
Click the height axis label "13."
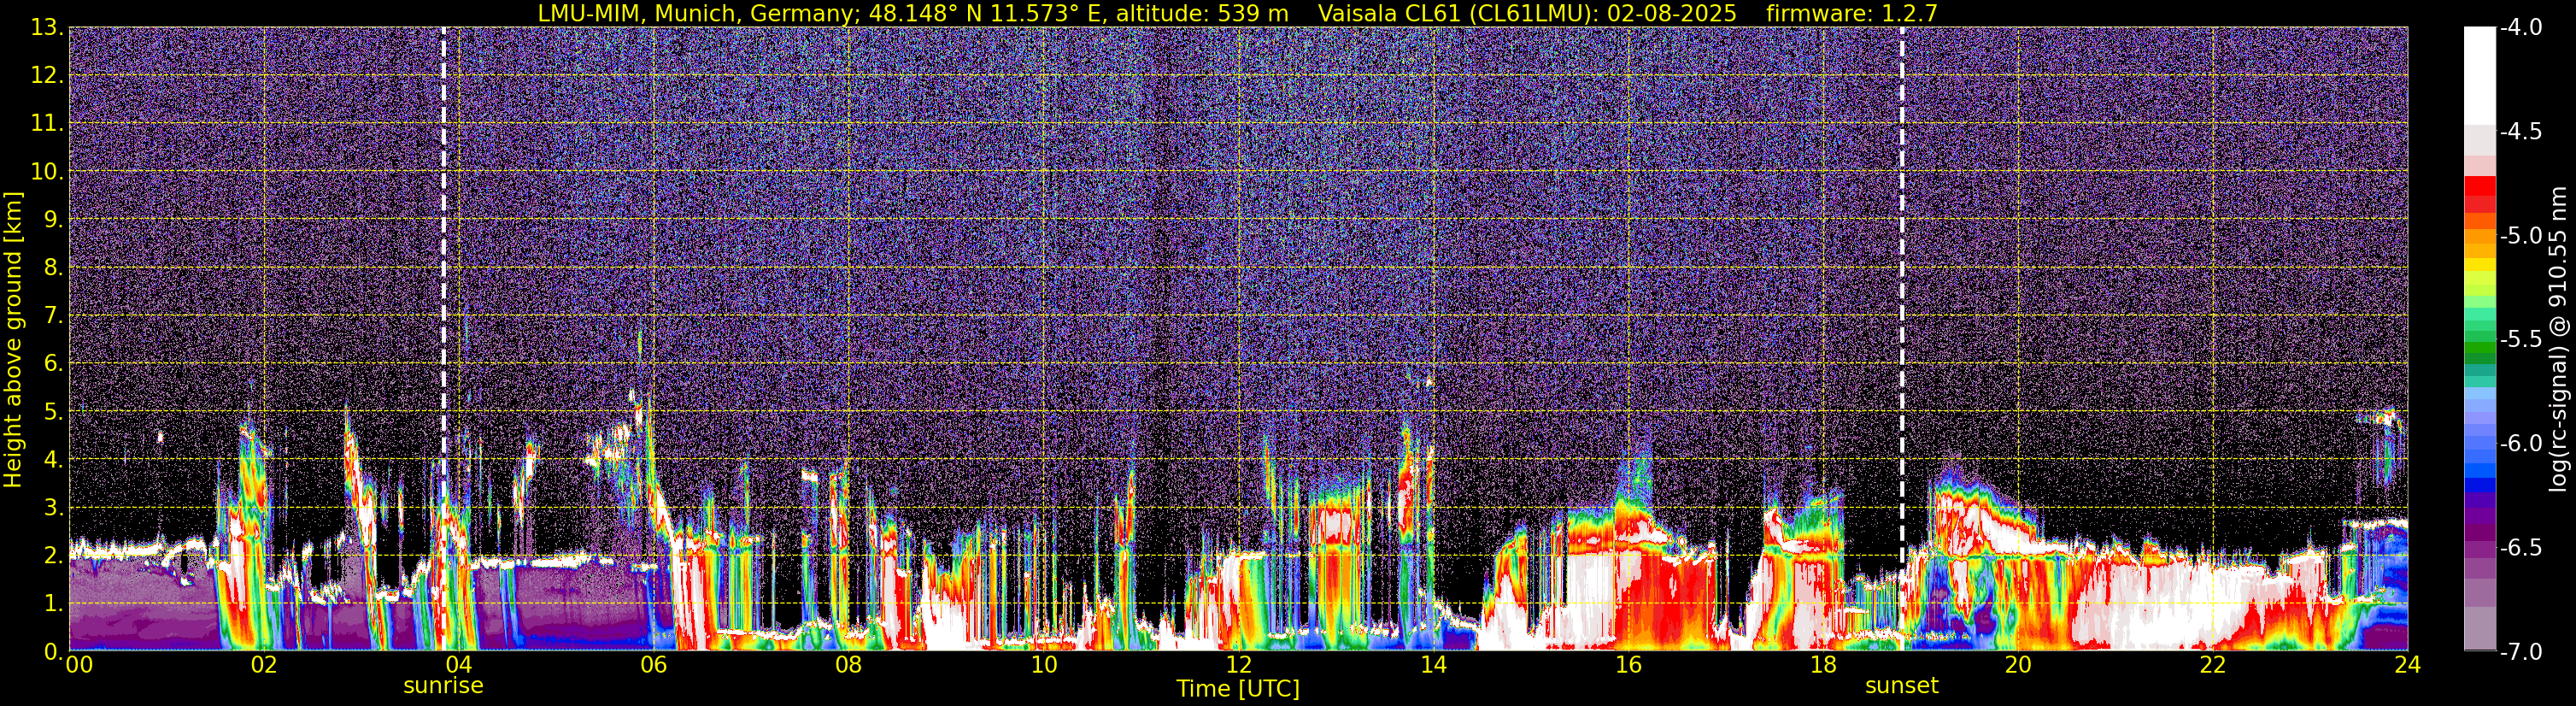(48, 28)
